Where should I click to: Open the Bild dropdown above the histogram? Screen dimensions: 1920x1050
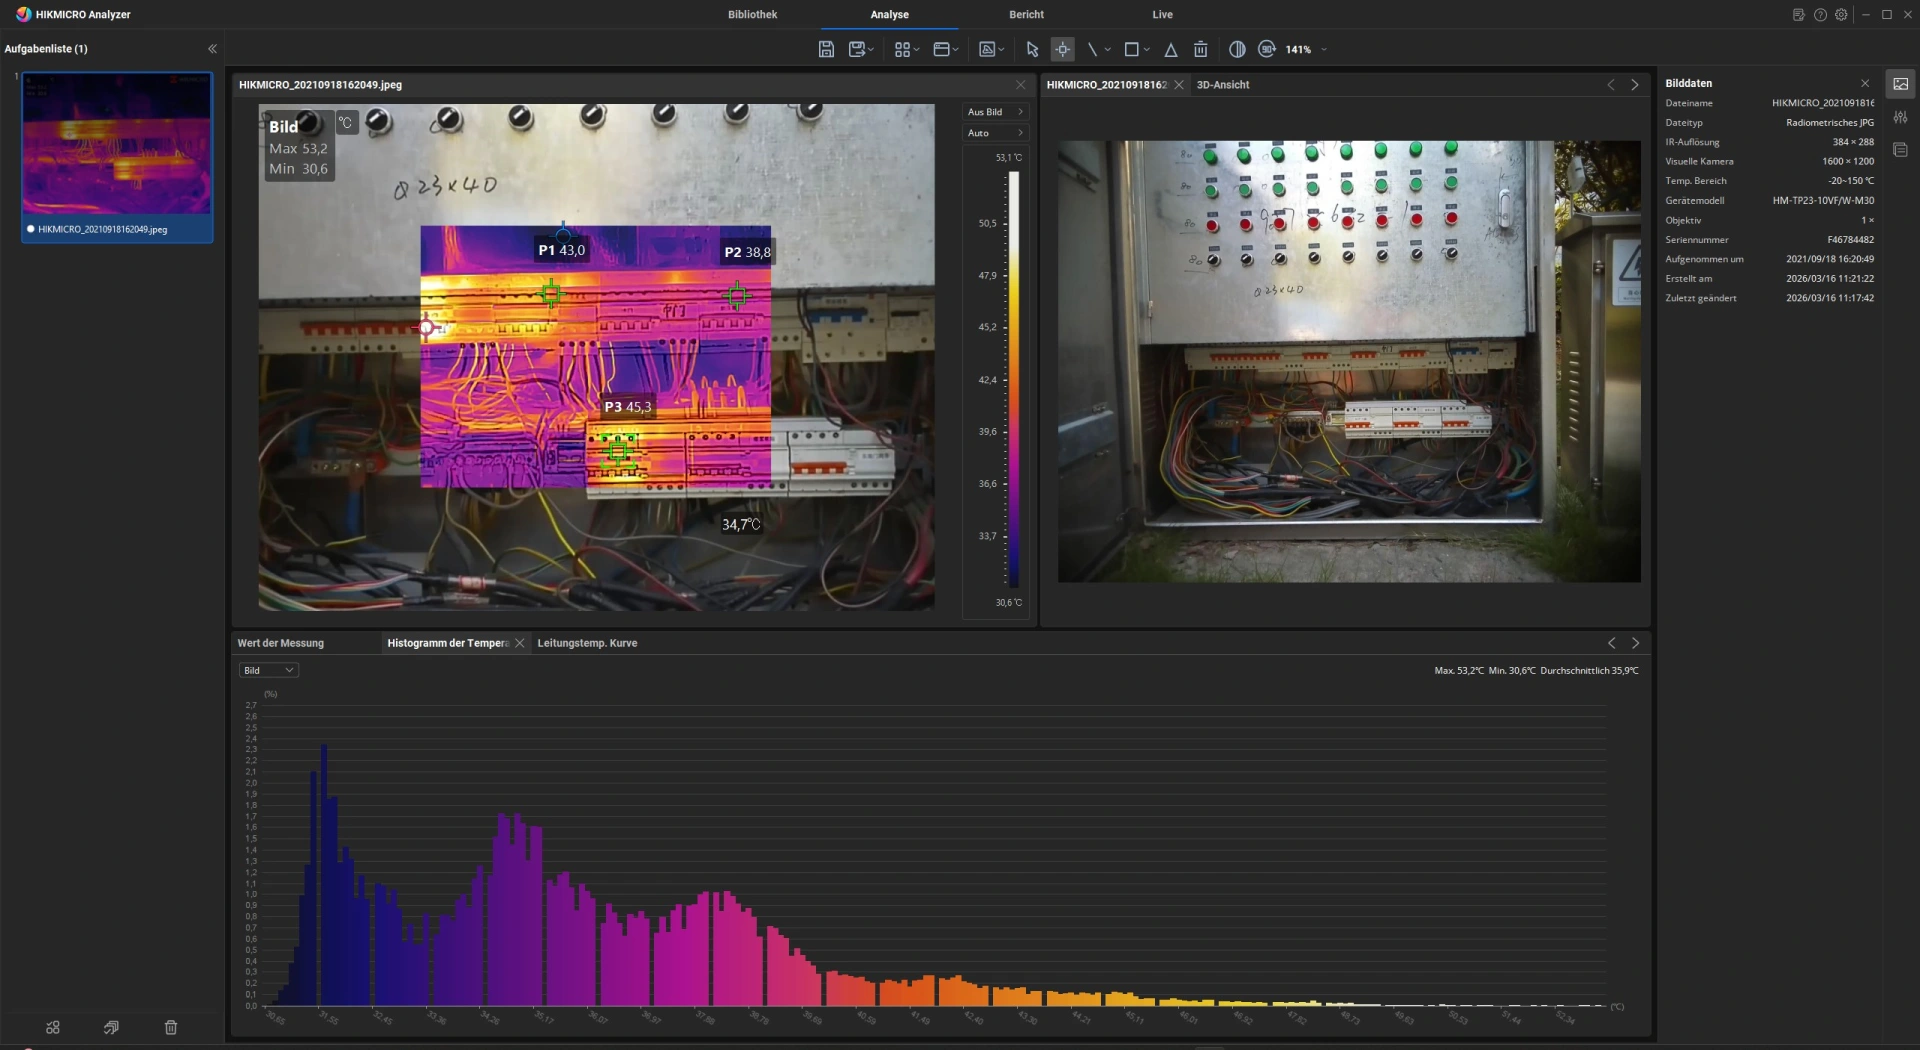(x=268, y=670)
